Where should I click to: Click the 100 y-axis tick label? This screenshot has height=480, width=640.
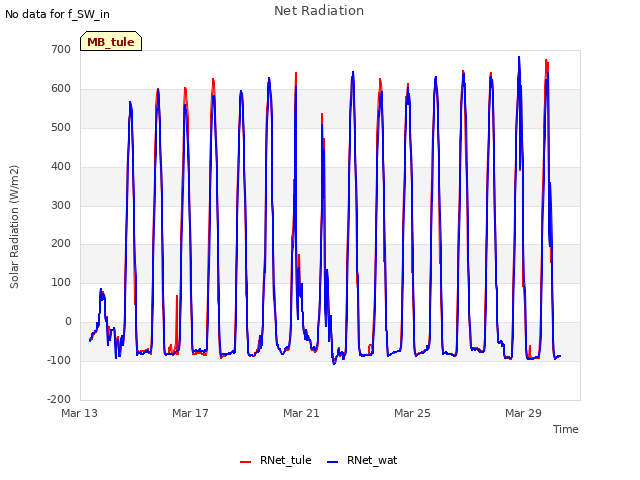[x=61, y=282]
